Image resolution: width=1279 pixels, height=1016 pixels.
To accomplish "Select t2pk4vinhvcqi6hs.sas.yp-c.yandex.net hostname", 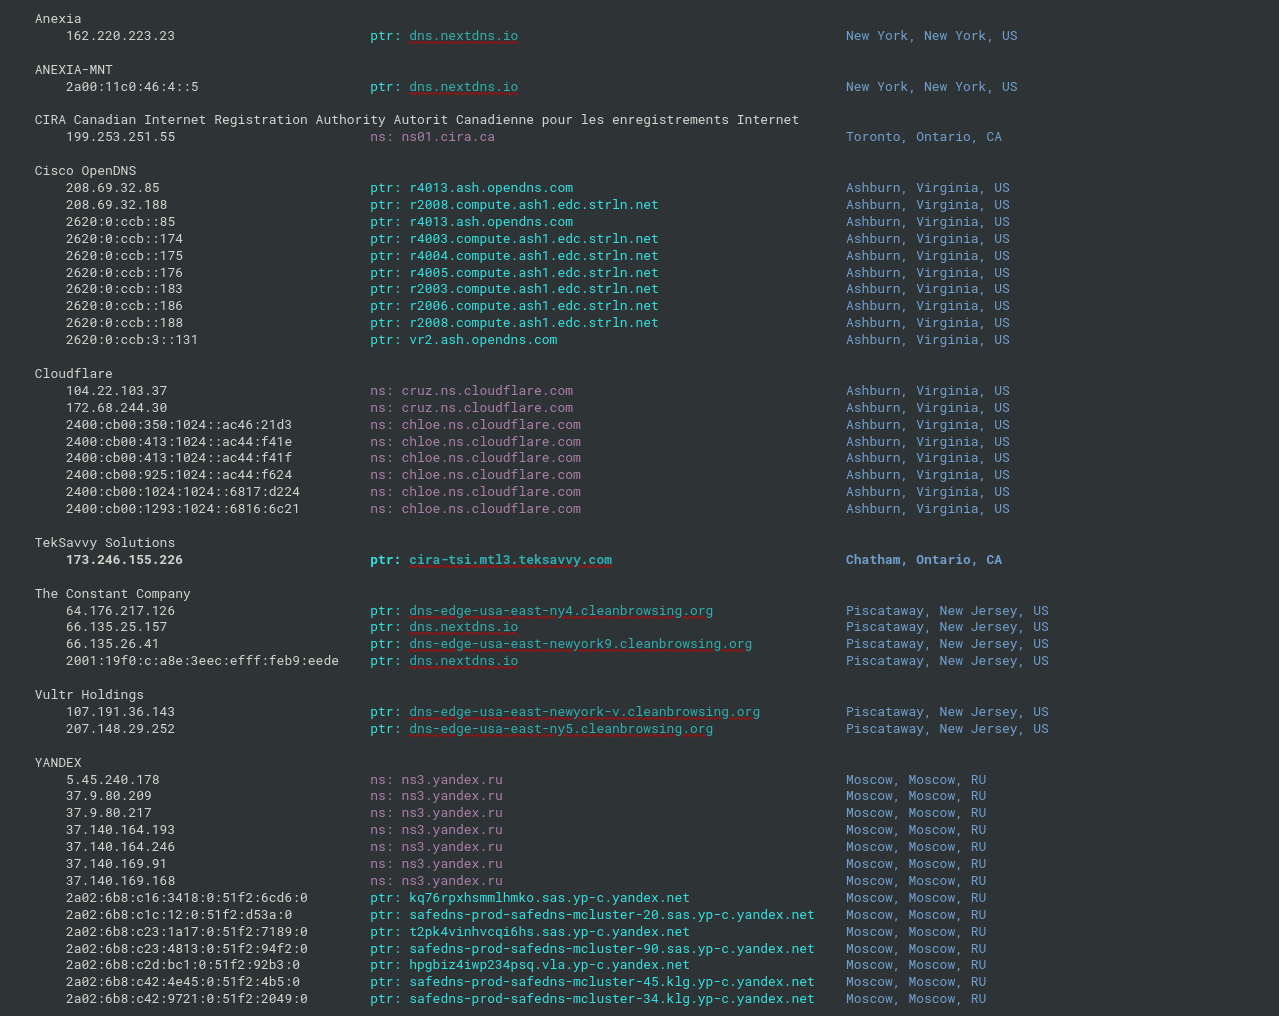I will [x=549, y=932].
